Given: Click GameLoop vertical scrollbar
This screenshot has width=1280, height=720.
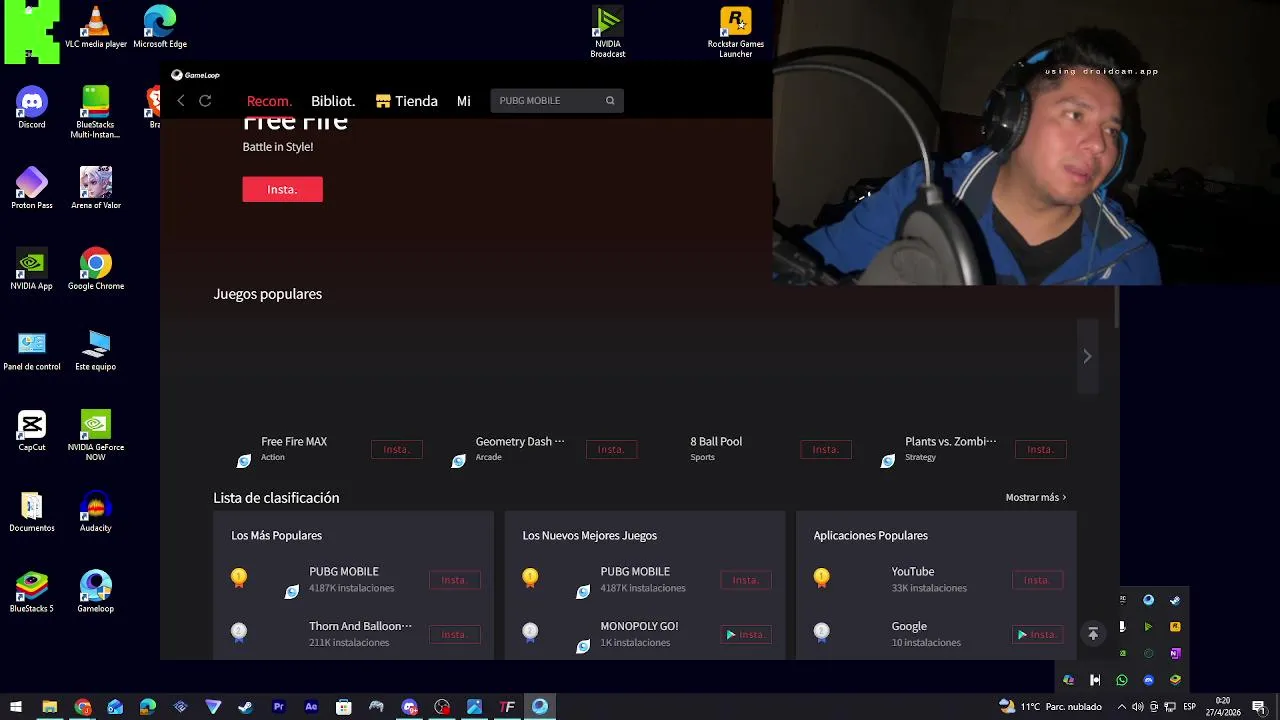Looking at the screenshot, I should 1116,309.
